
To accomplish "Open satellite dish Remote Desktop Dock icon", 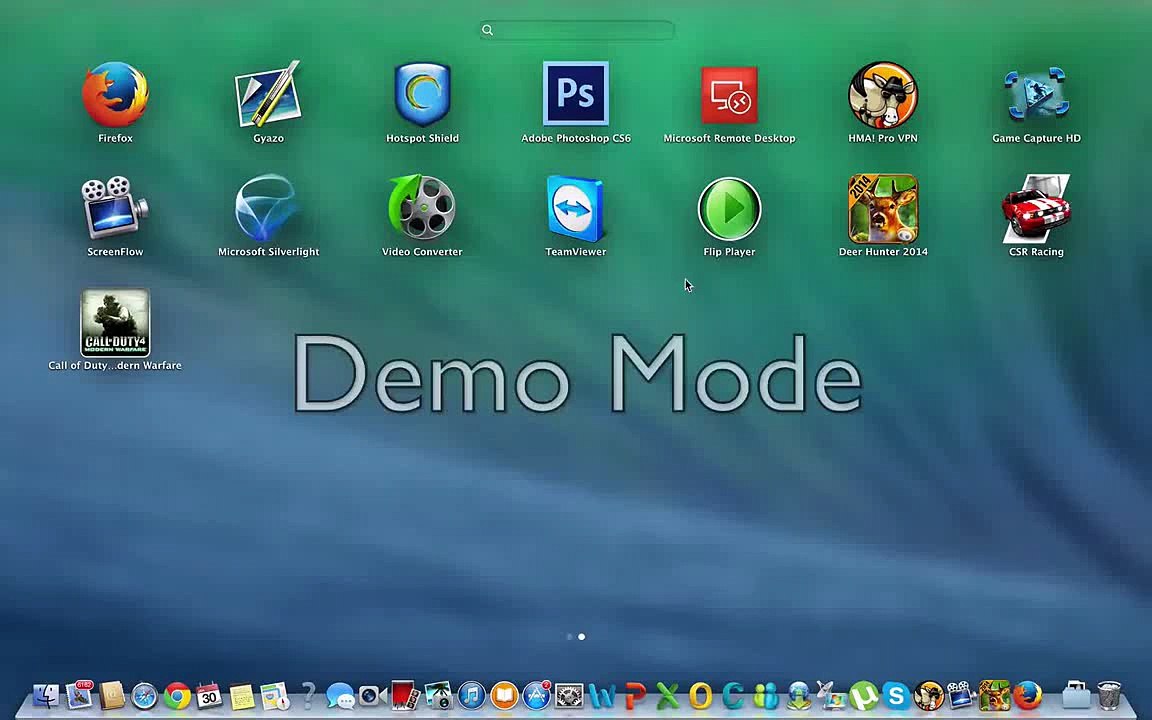I will [x=831, y=695].
